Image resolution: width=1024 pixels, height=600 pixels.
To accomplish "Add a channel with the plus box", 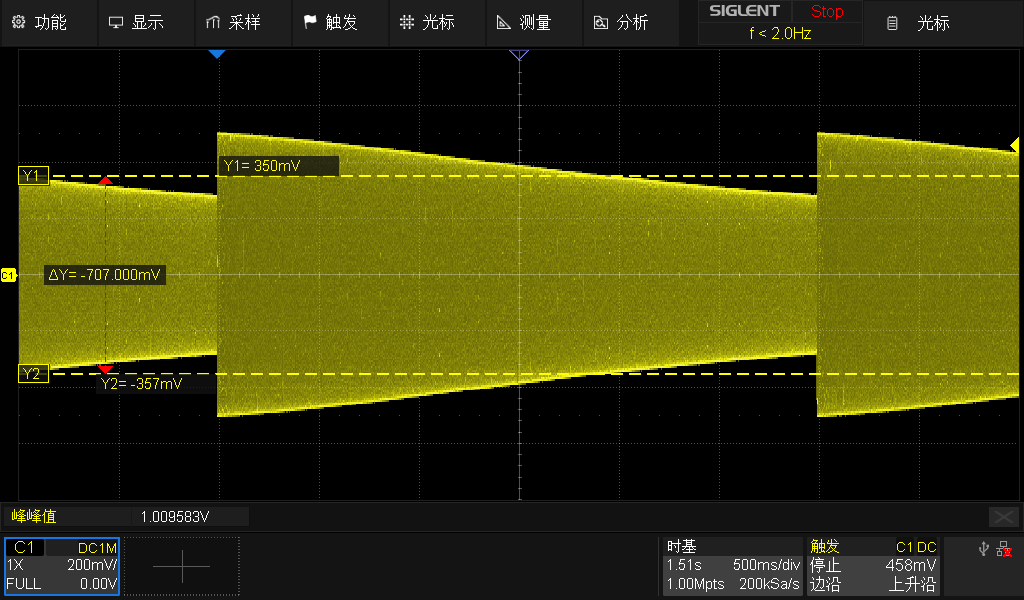I will pos(182,566).
